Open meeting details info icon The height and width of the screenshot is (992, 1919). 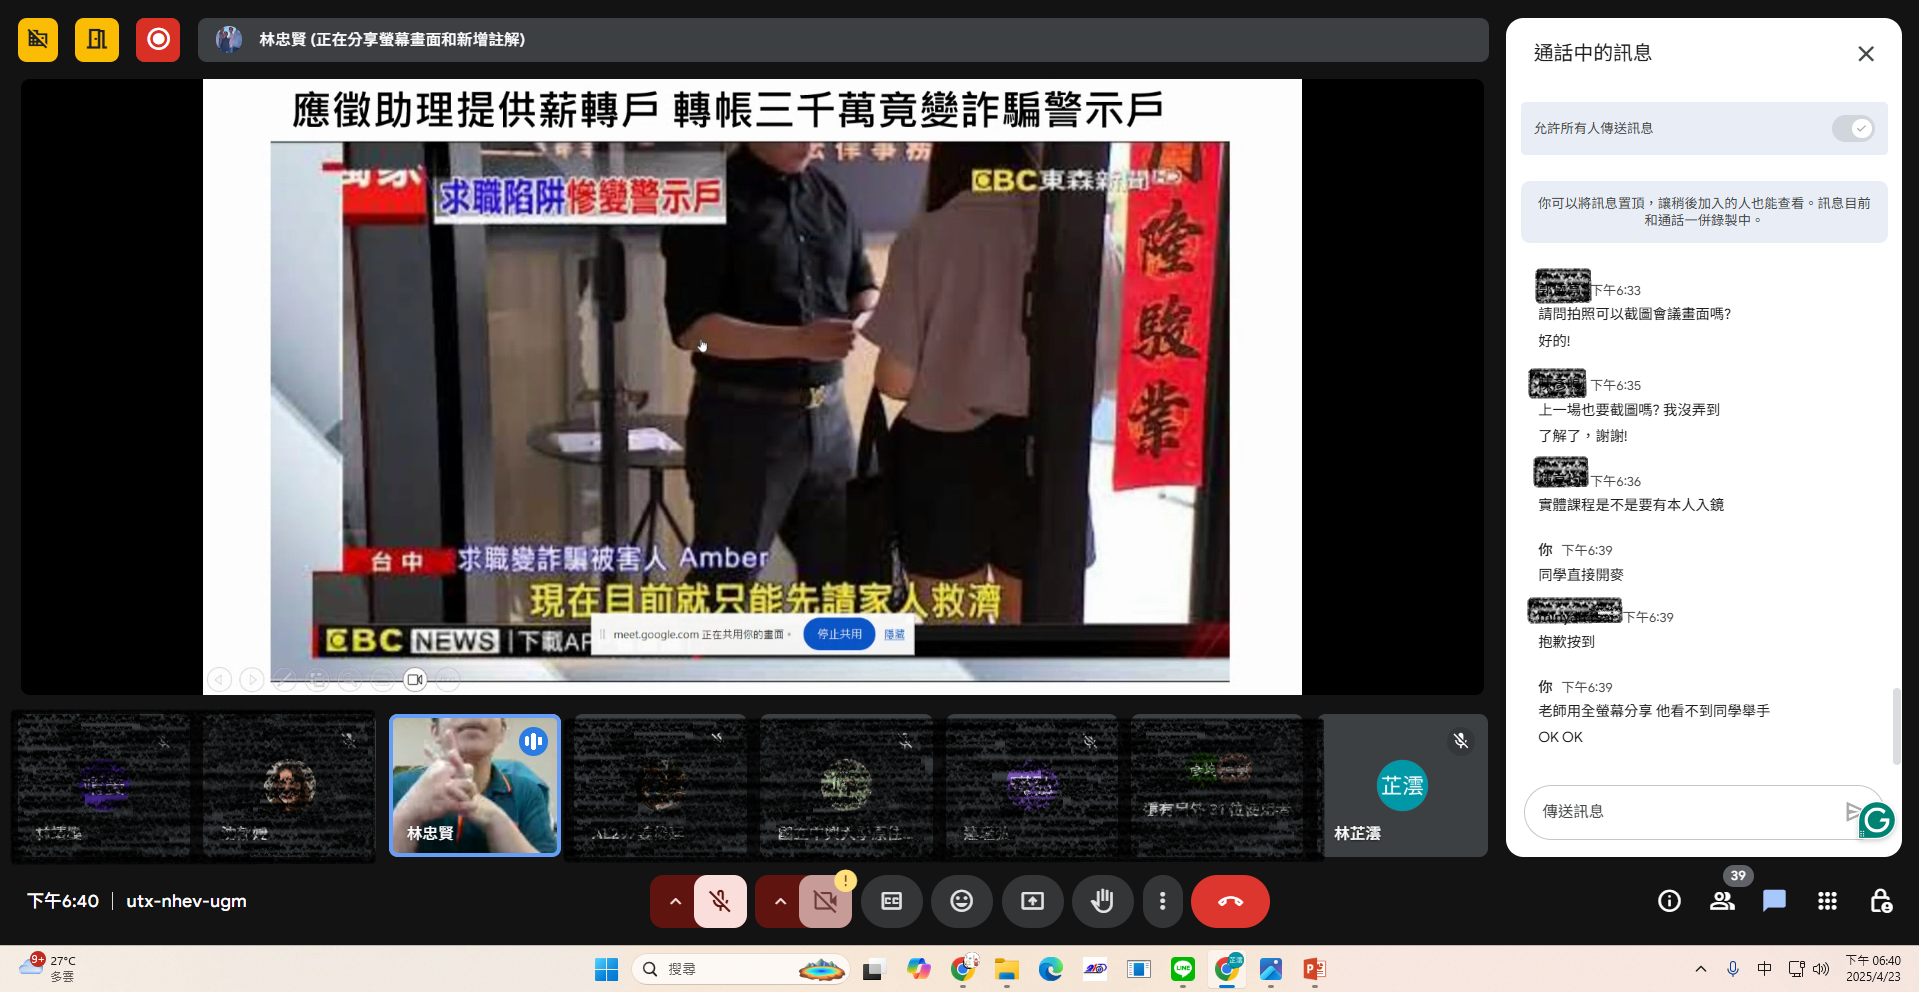click(x=1669, y=901)
